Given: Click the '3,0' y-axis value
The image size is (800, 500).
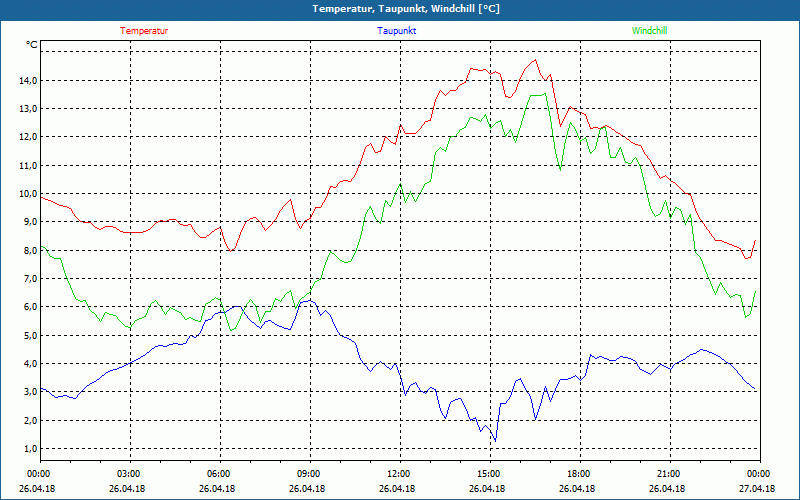Looking at the screenshot, I should 30,392.
